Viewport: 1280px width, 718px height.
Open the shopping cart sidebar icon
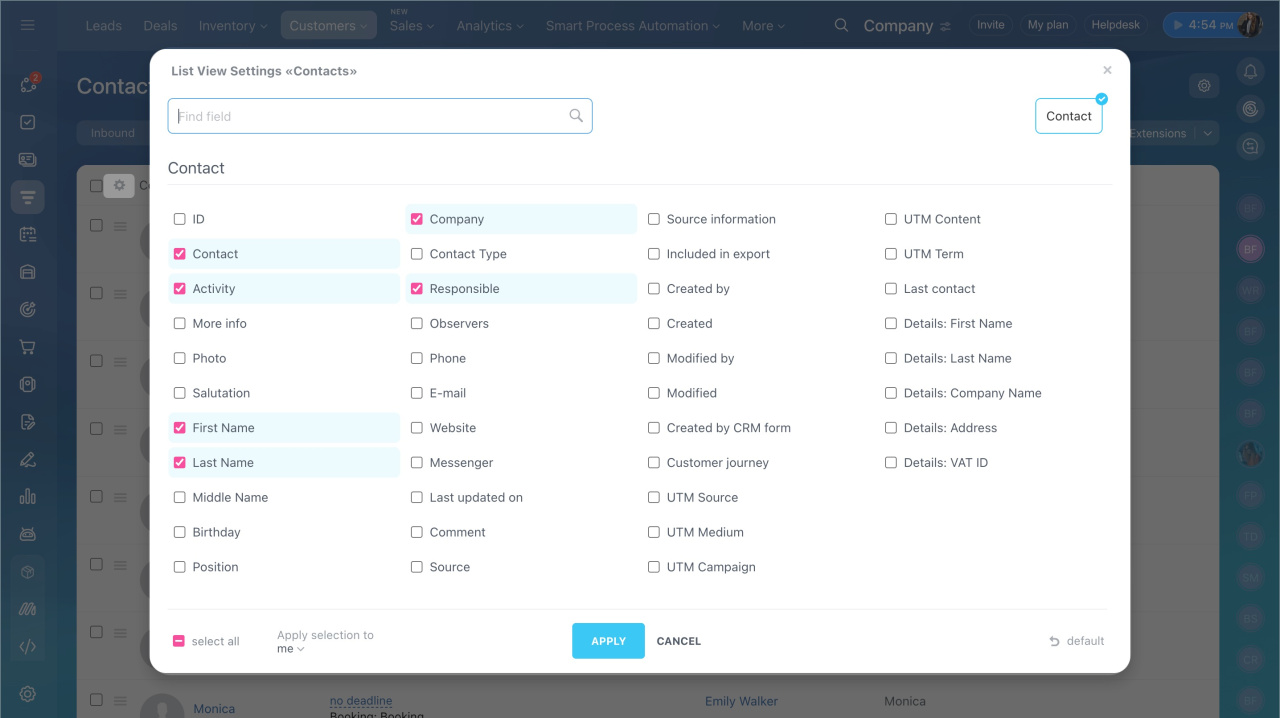pos(28,348)
